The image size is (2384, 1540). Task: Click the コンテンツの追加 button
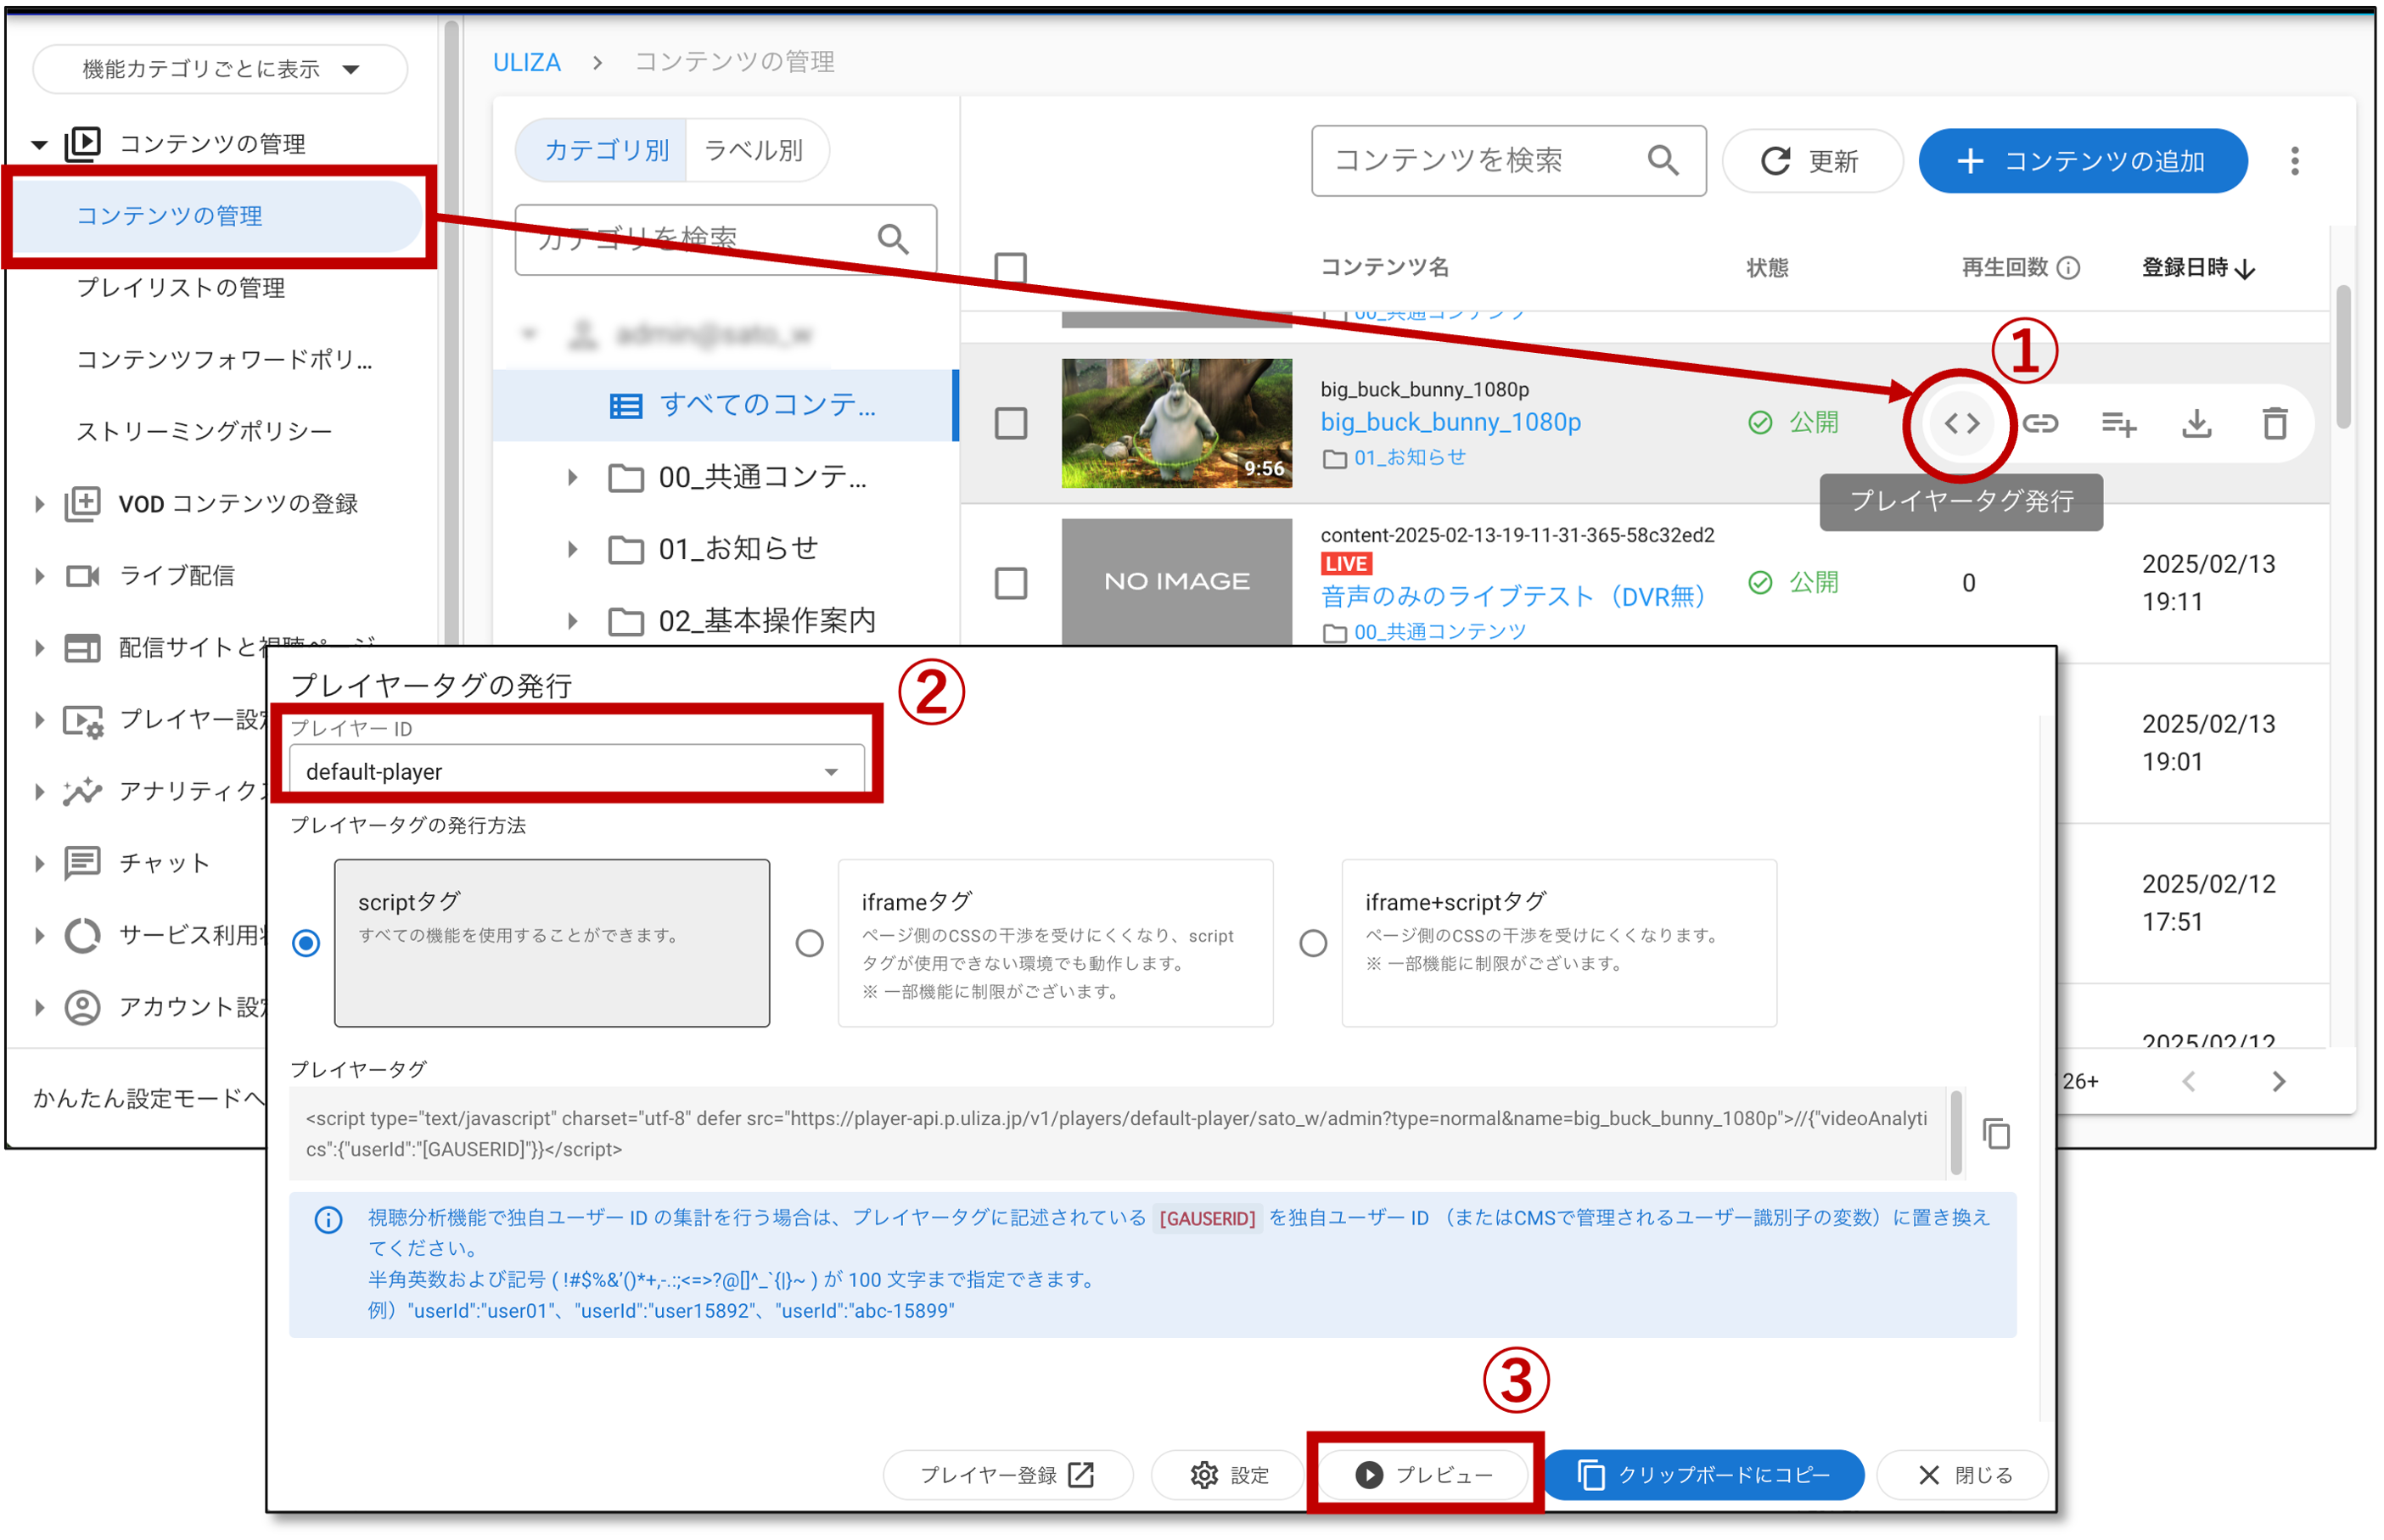coord(2082,161)
